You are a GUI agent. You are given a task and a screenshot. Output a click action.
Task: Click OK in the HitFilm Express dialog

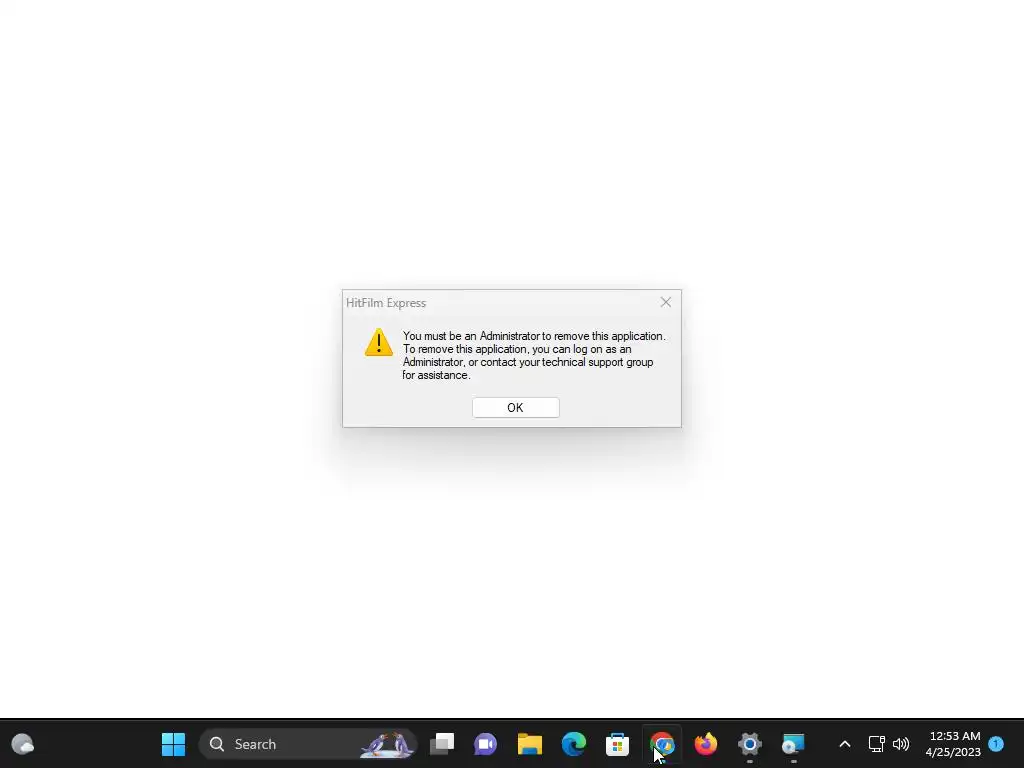coord(515,408)
